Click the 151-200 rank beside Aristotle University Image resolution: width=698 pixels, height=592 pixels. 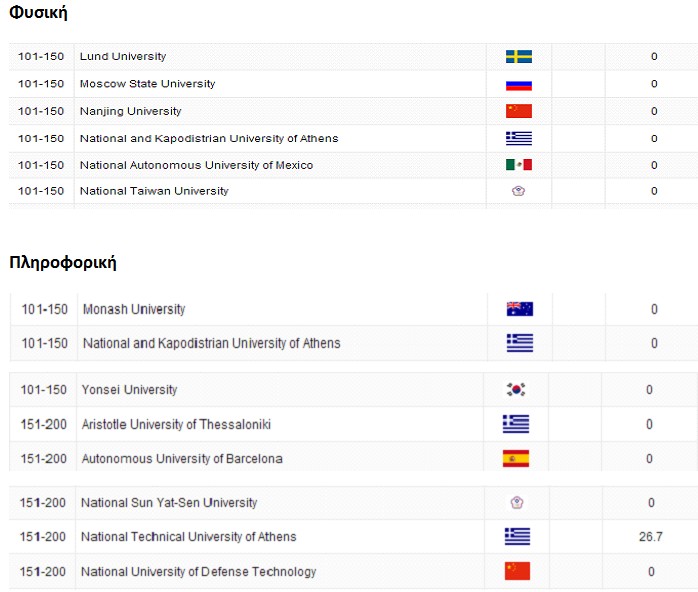click(44, 424)
